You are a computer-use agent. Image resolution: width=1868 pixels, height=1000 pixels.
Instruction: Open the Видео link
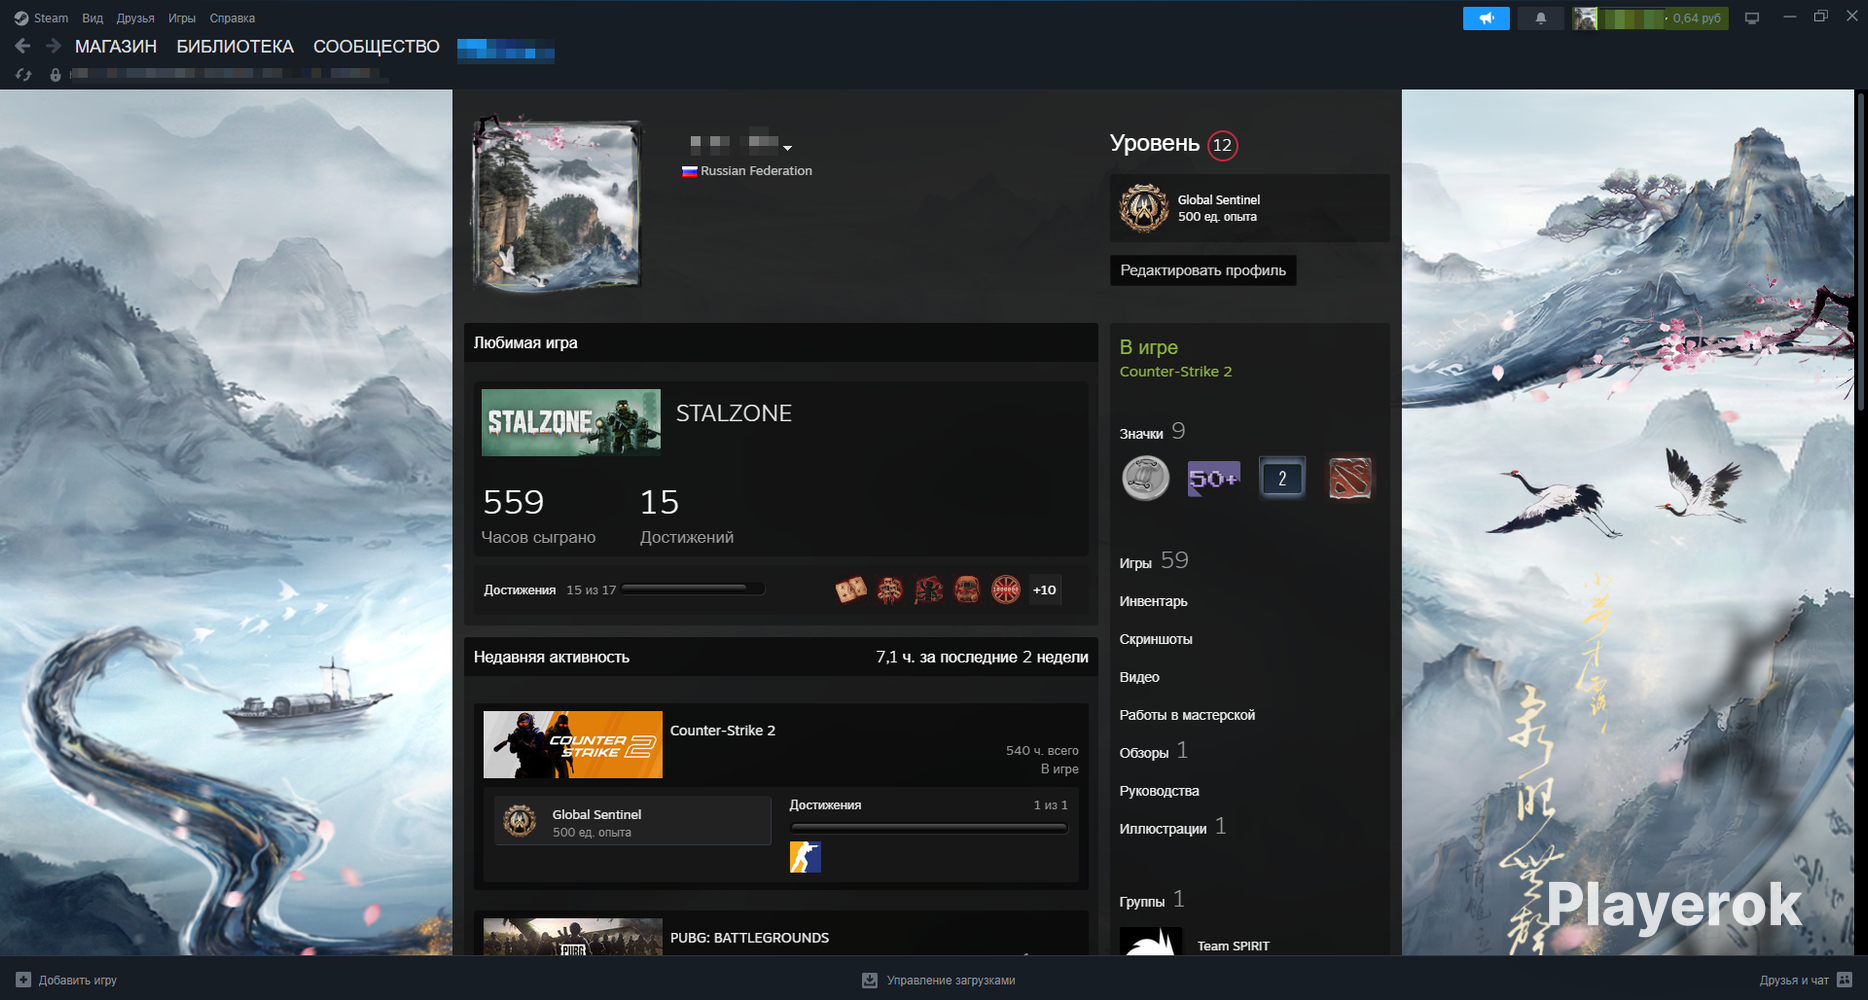click(1139, 677)
